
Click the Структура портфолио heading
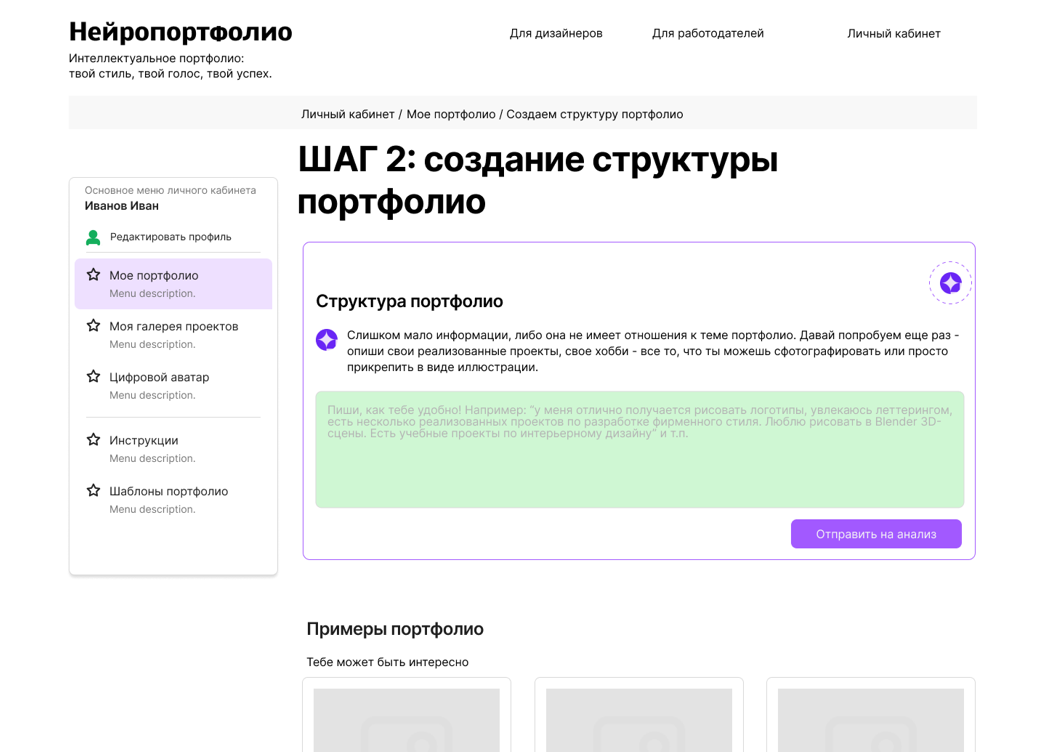coord(409,301)
